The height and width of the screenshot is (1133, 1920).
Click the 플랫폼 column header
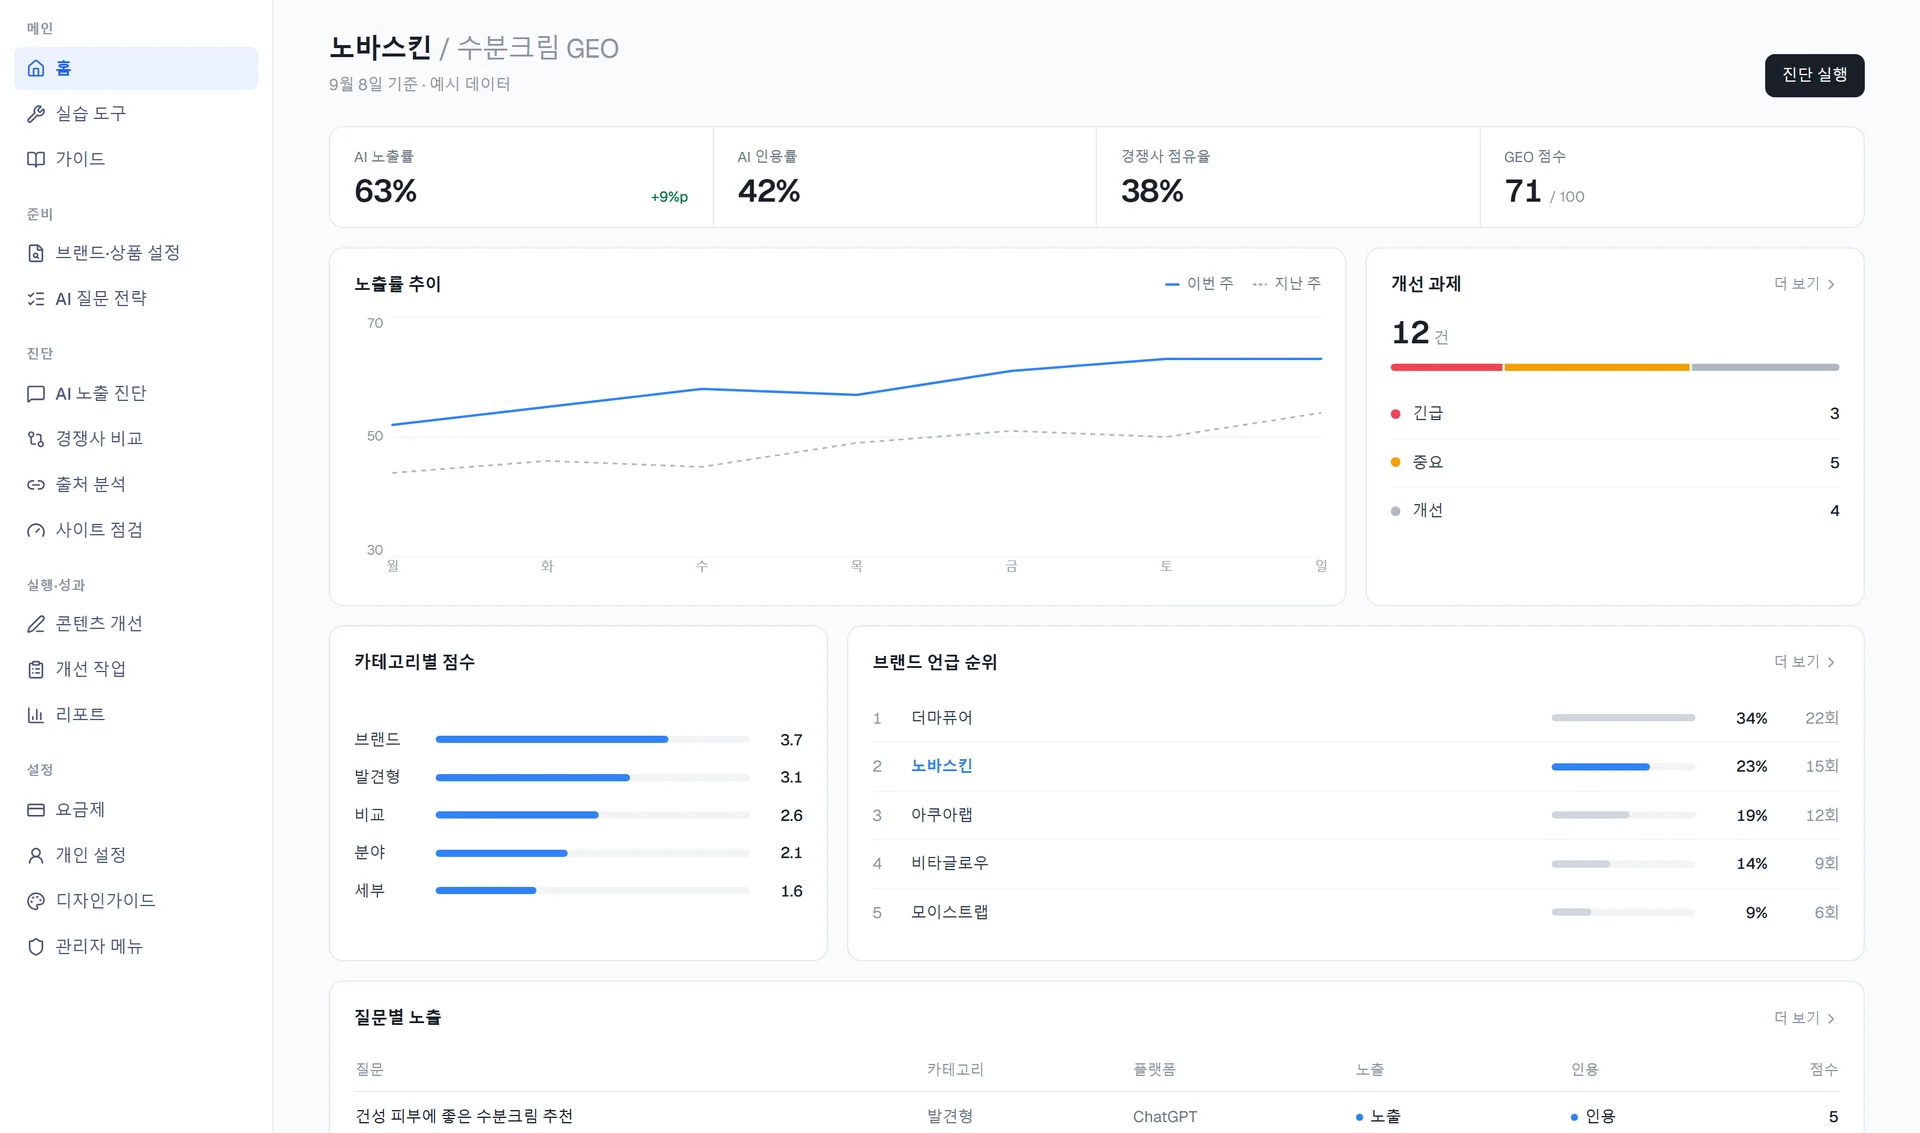[x=1154, y=1070]
